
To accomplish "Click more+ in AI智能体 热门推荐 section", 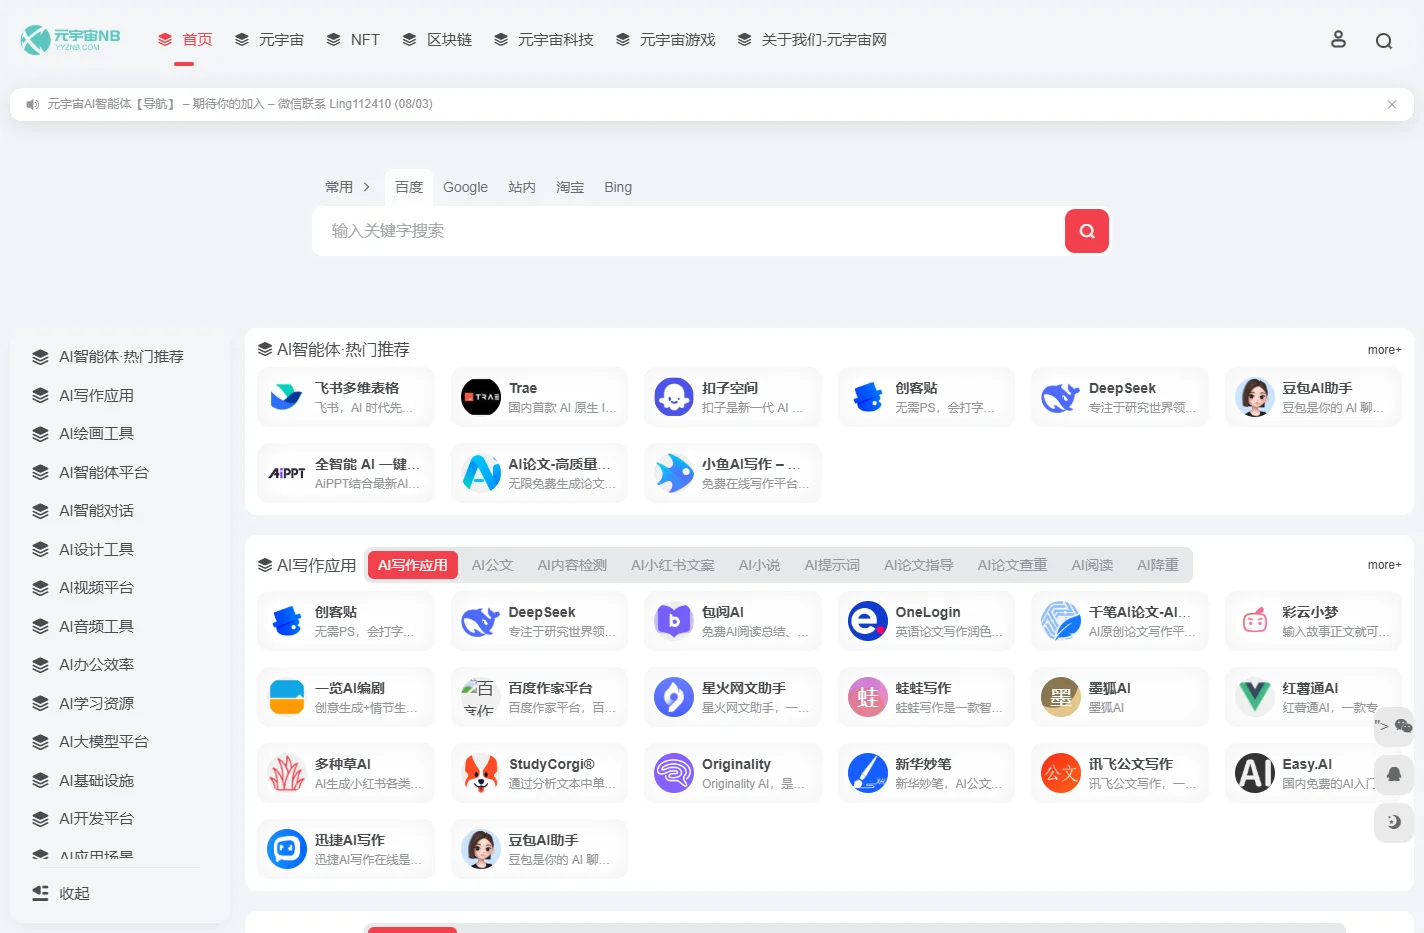I will point(1384,350).
